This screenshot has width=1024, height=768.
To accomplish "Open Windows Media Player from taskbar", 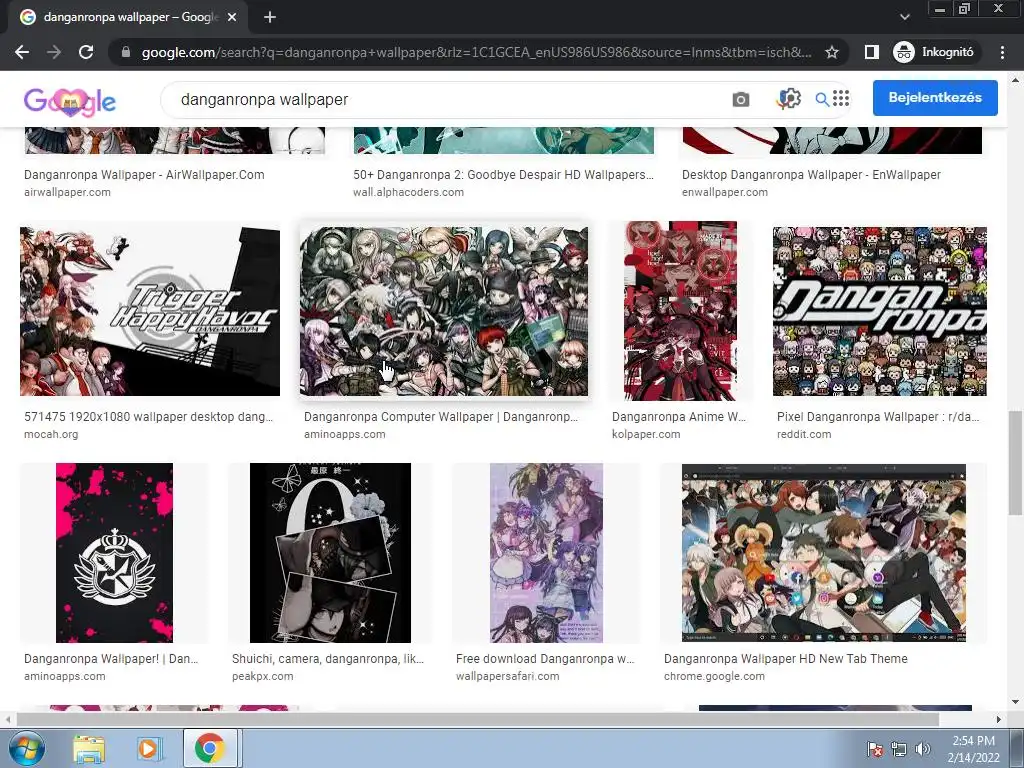I will coord(149,748).
